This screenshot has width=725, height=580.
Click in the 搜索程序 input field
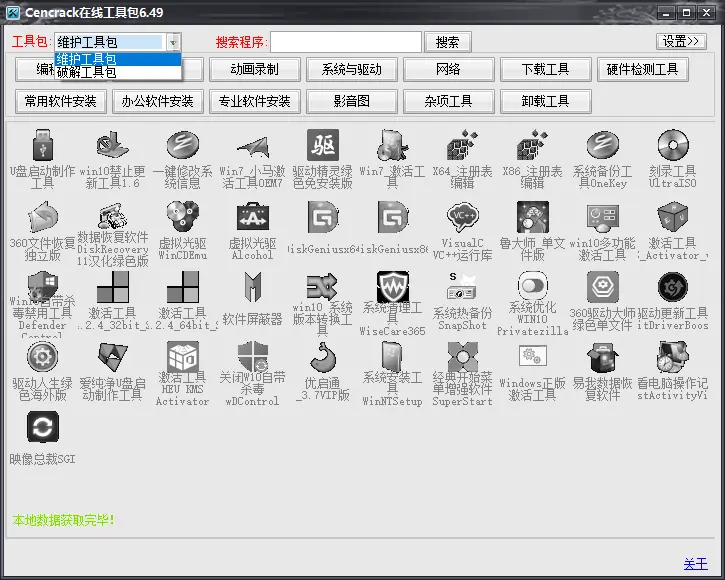coord(346,42)
